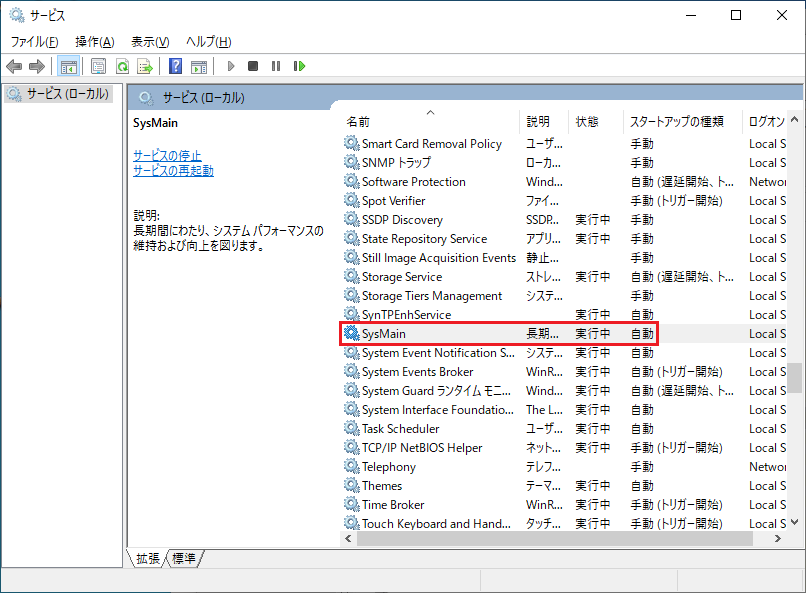806x593 pixels.
Task: Click the export list toolbar icon
Action: pyautogui.click(x=145, y=66)
